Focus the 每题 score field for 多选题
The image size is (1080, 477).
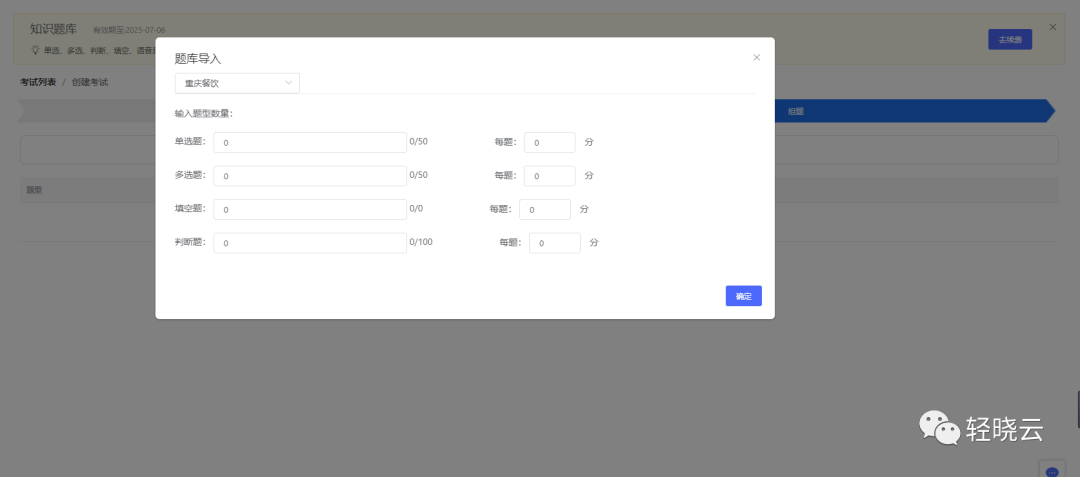point(549,176)
